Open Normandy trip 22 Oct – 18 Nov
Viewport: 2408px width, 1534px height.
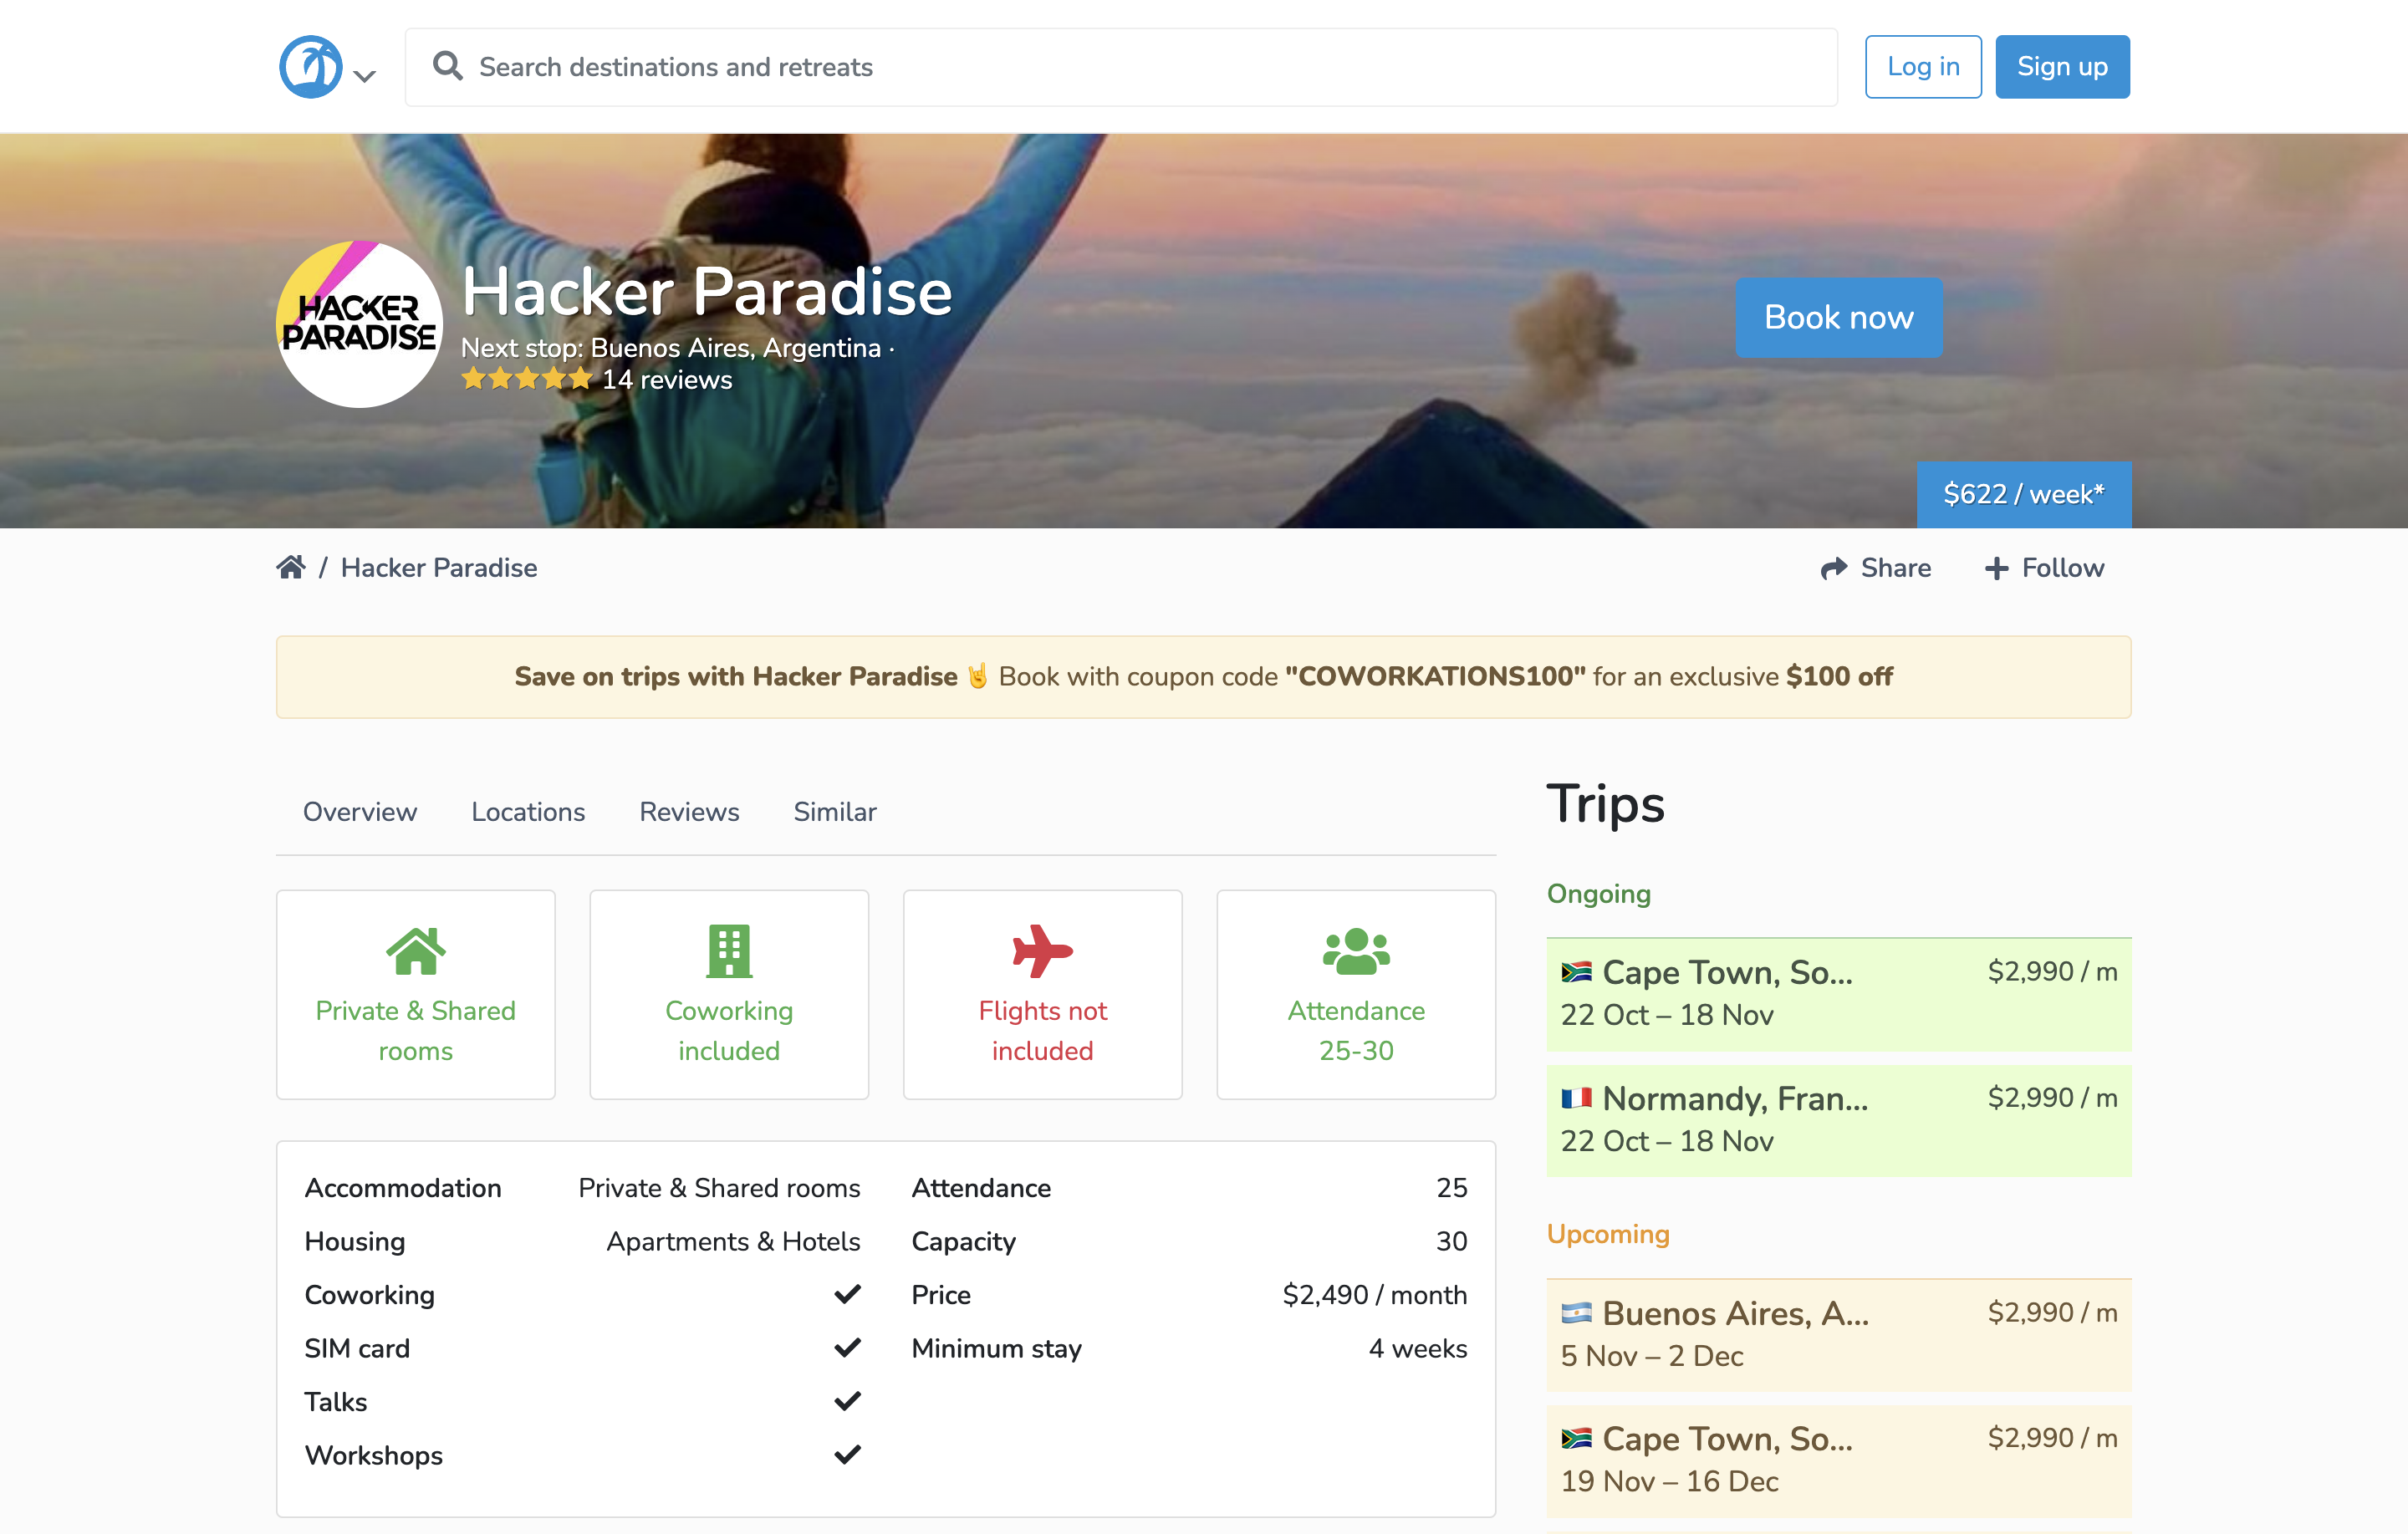coord(1838,1120)
